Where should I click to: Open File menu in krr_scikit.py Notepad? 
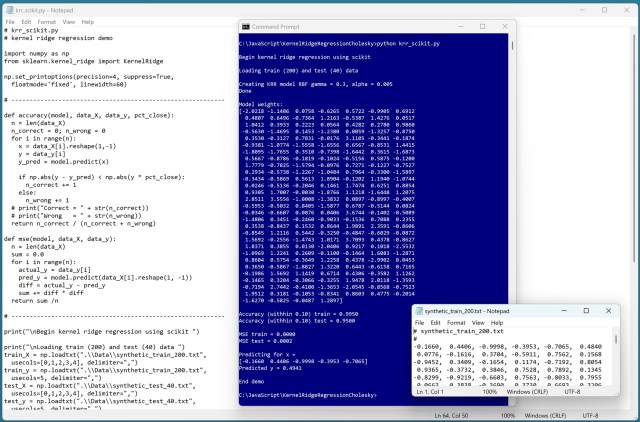(10, 21)
